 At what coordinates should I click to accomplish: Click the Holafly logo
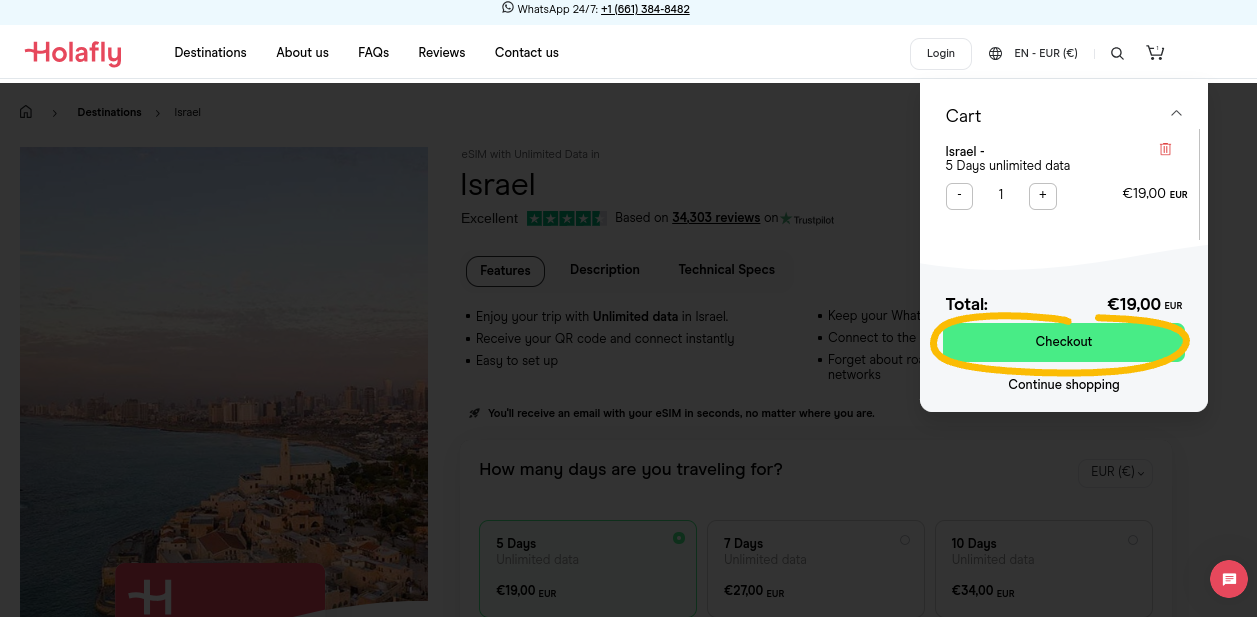pos(73,53)
